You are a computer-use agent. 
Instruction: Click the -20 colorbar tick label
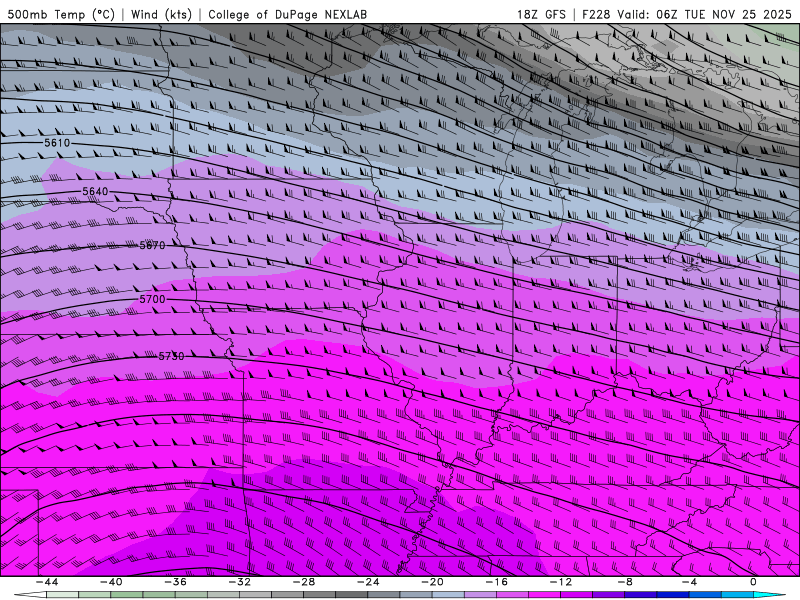(432, 582)
